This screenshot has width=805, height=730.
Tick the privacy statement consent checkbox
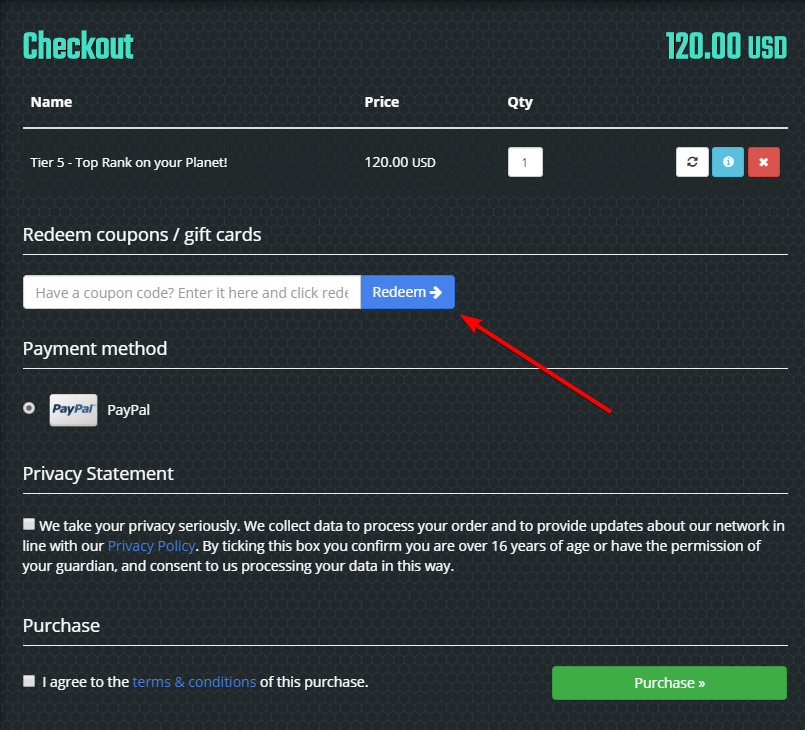(x=29, y=524)
